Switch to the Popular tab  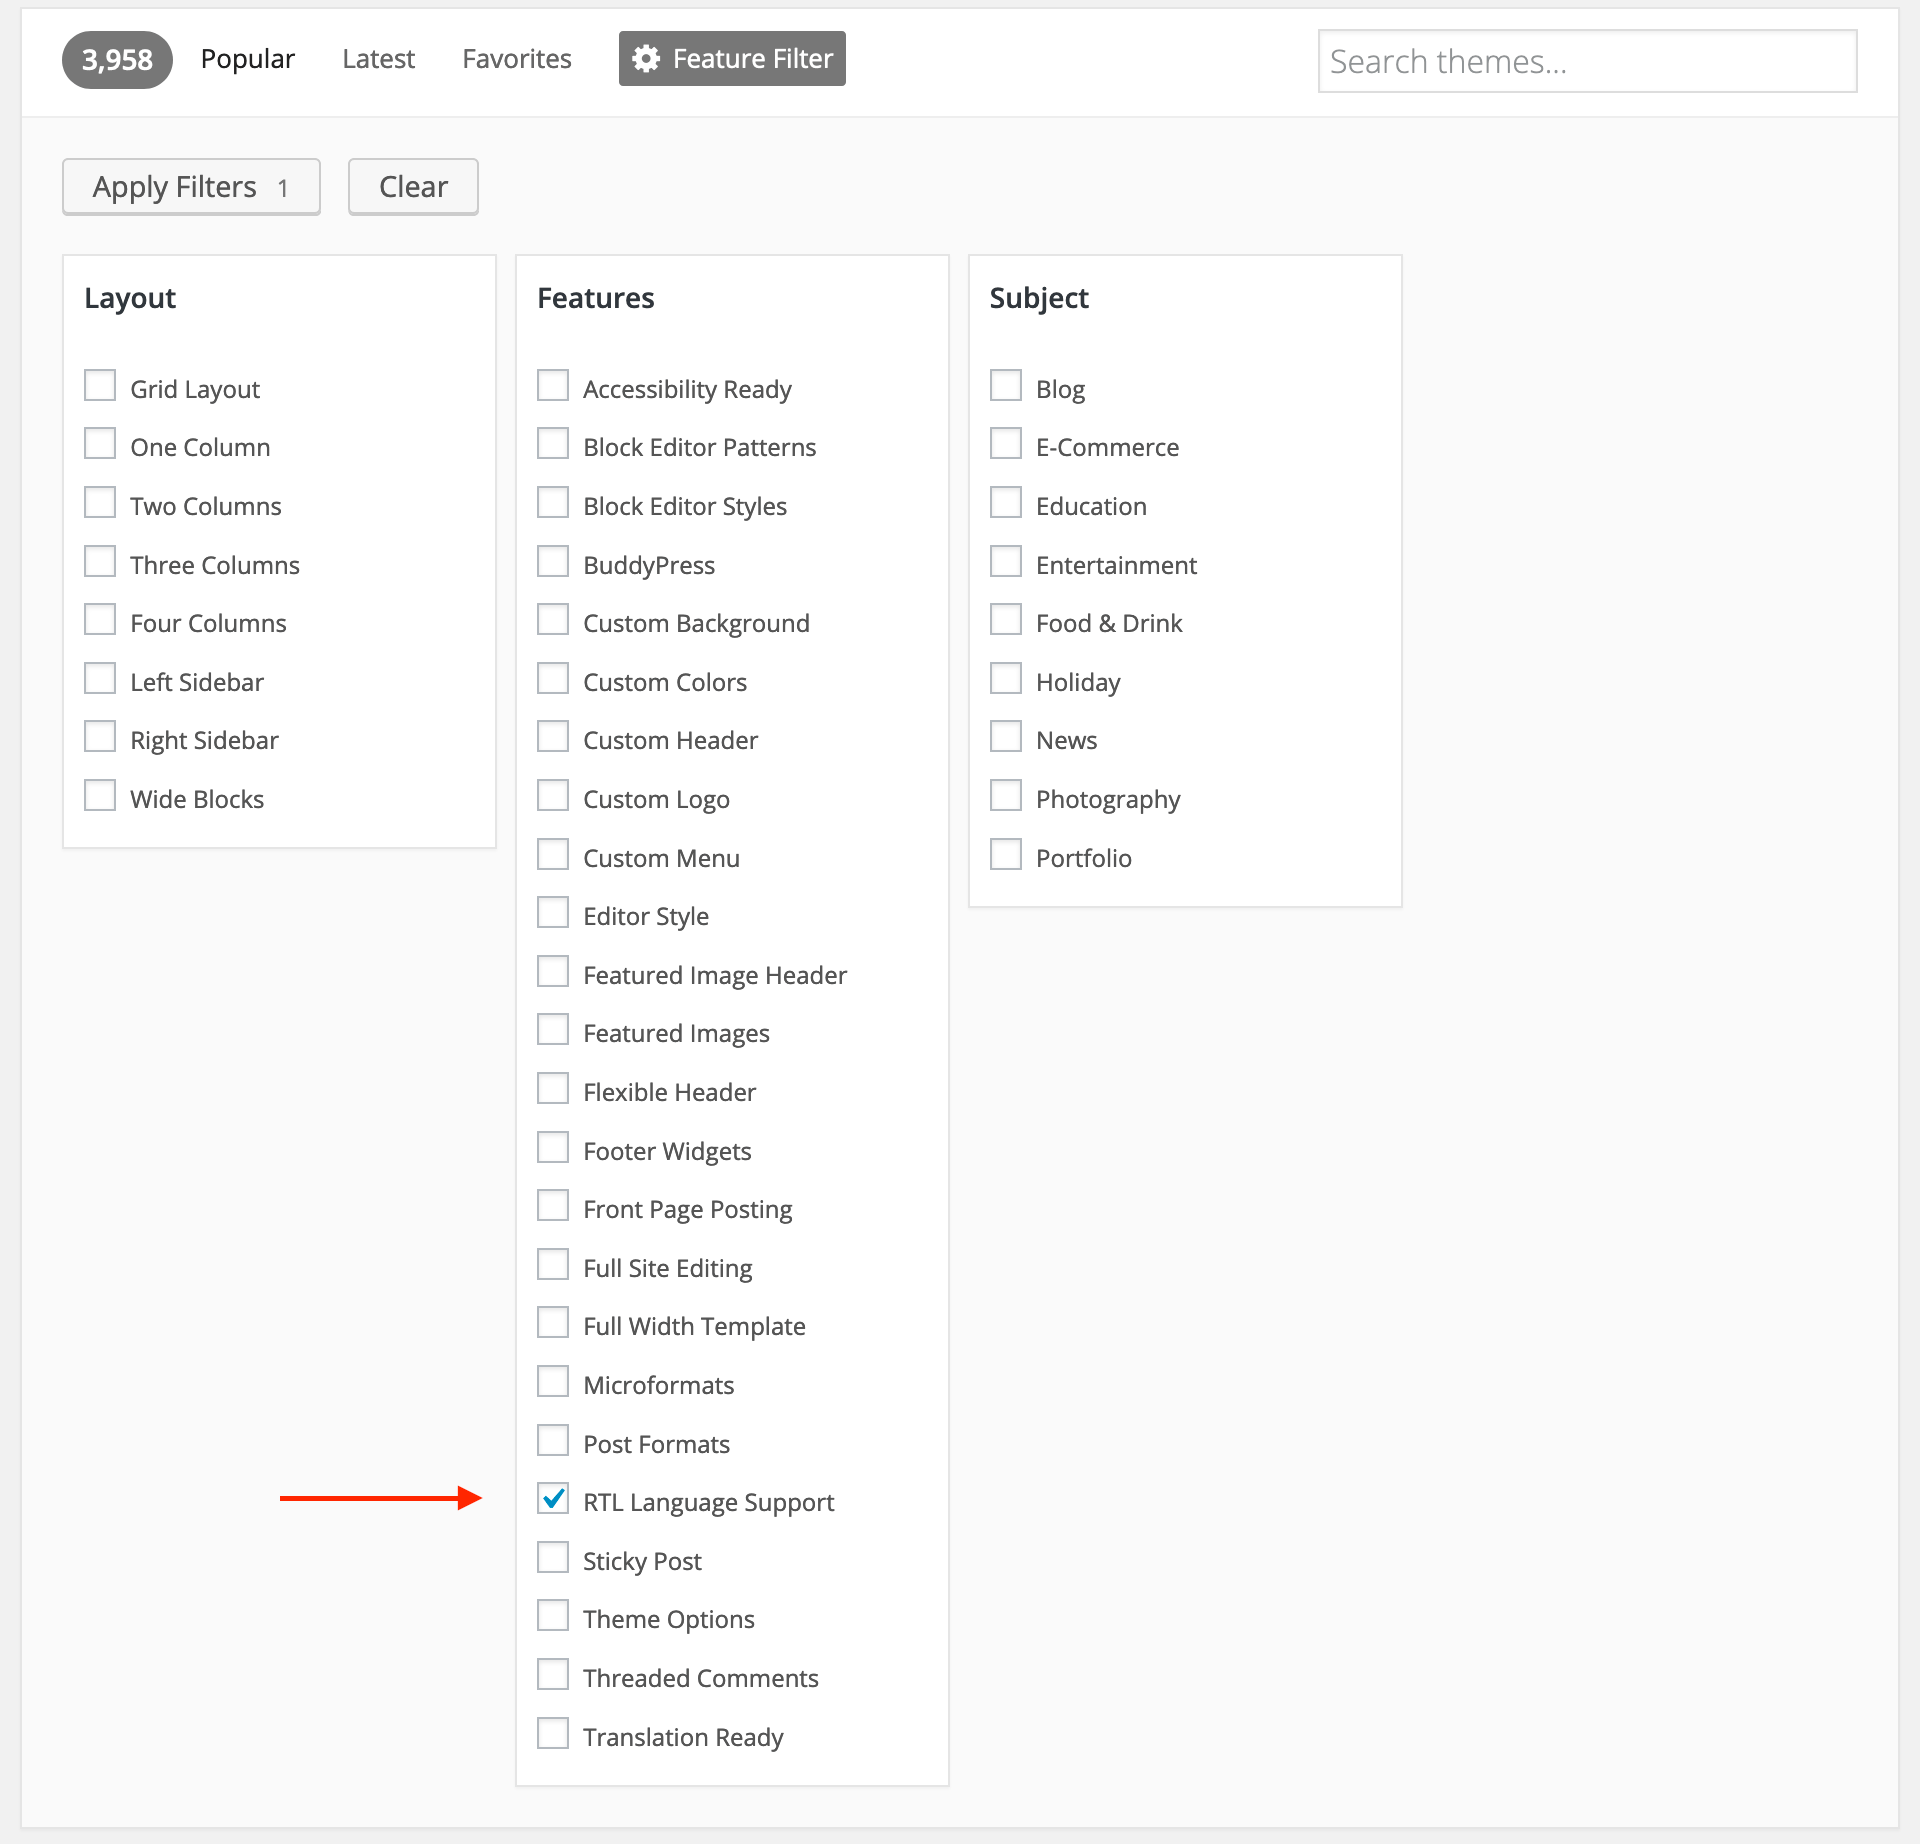click(247, 59)
